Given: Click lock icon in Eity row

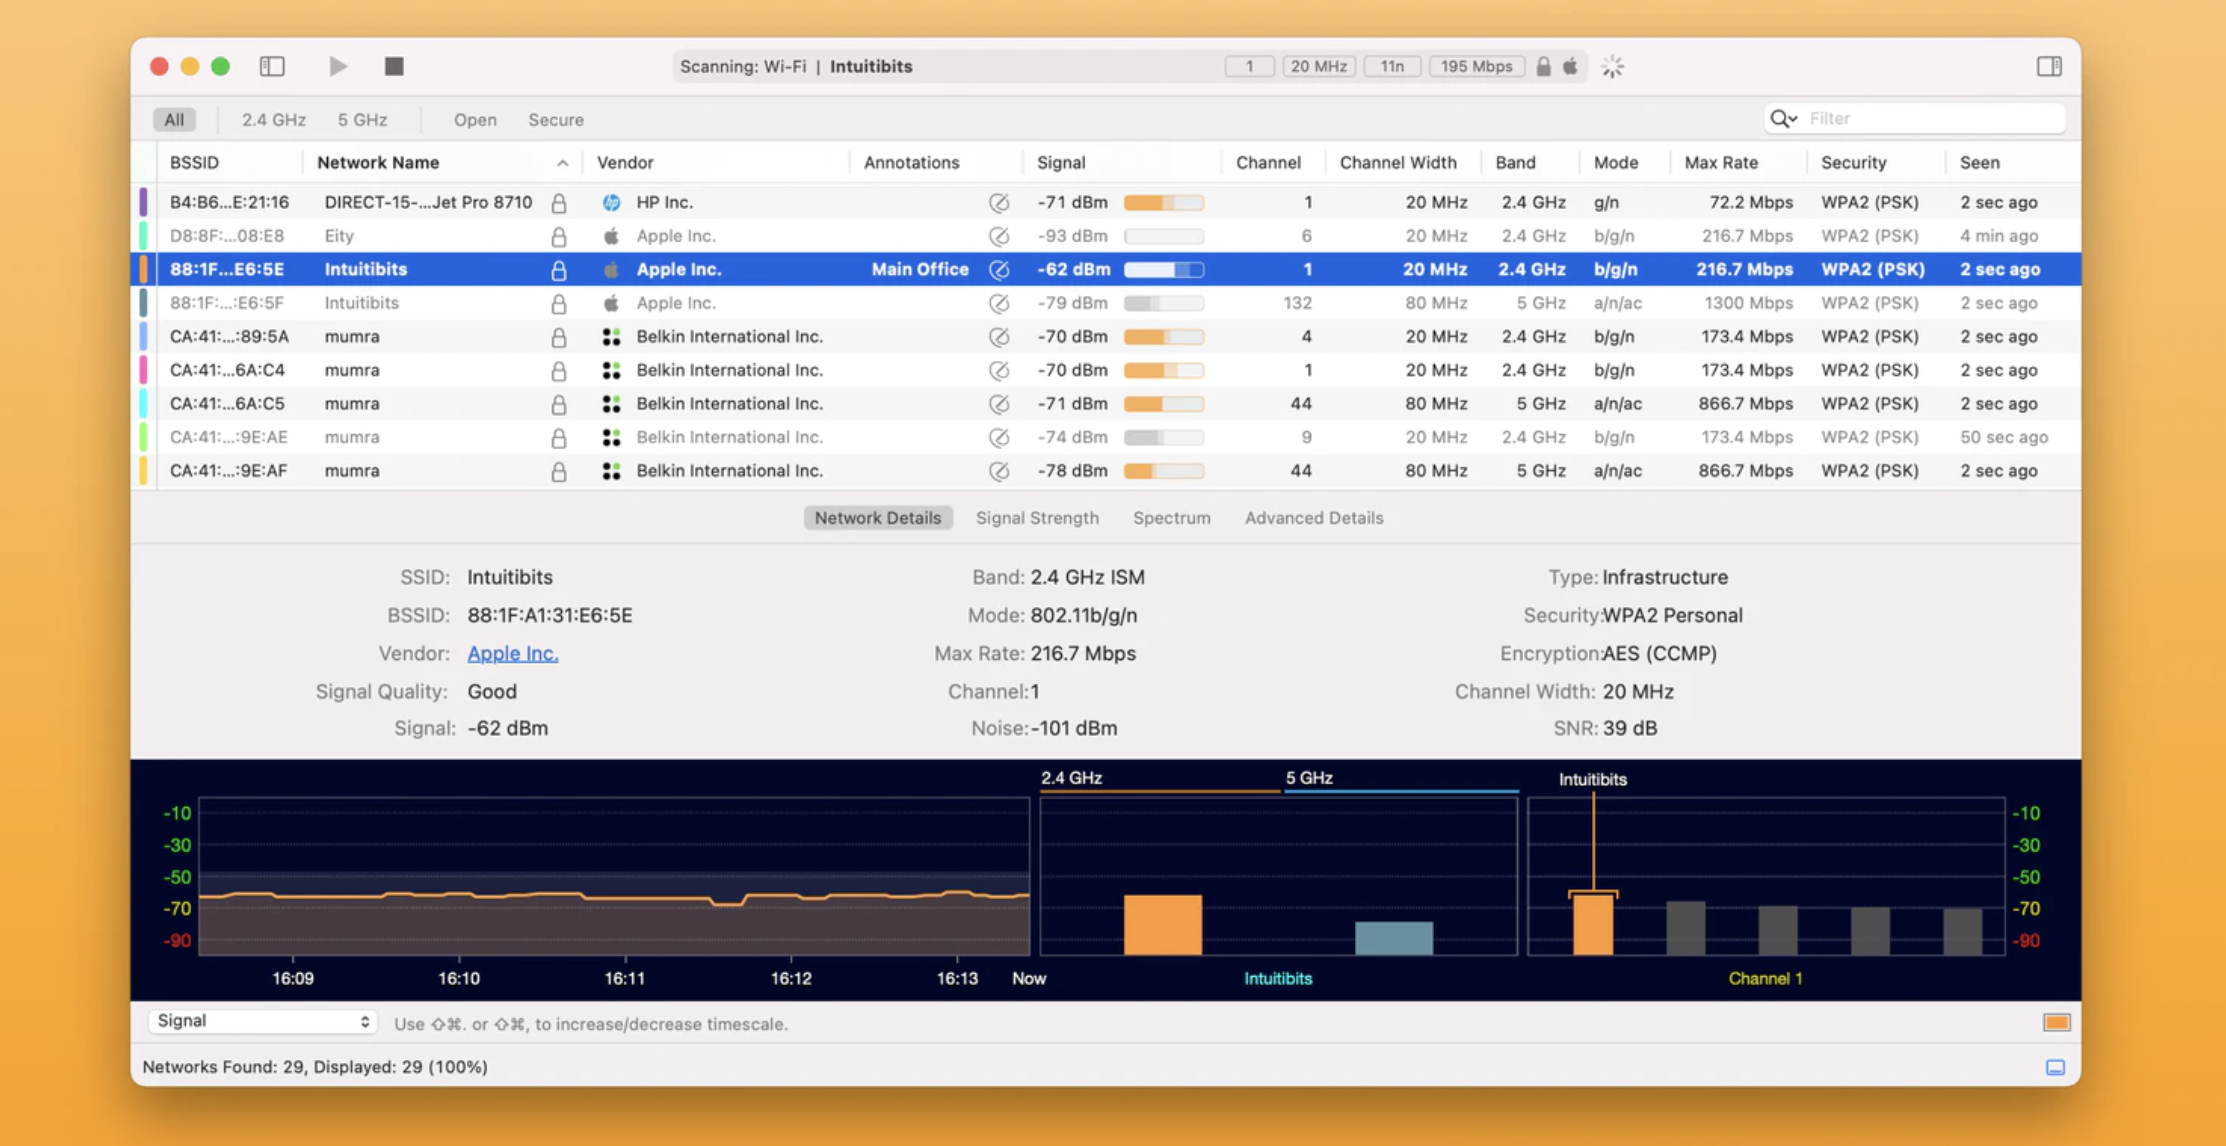Looking at the screenshot, I should point(559,236).
